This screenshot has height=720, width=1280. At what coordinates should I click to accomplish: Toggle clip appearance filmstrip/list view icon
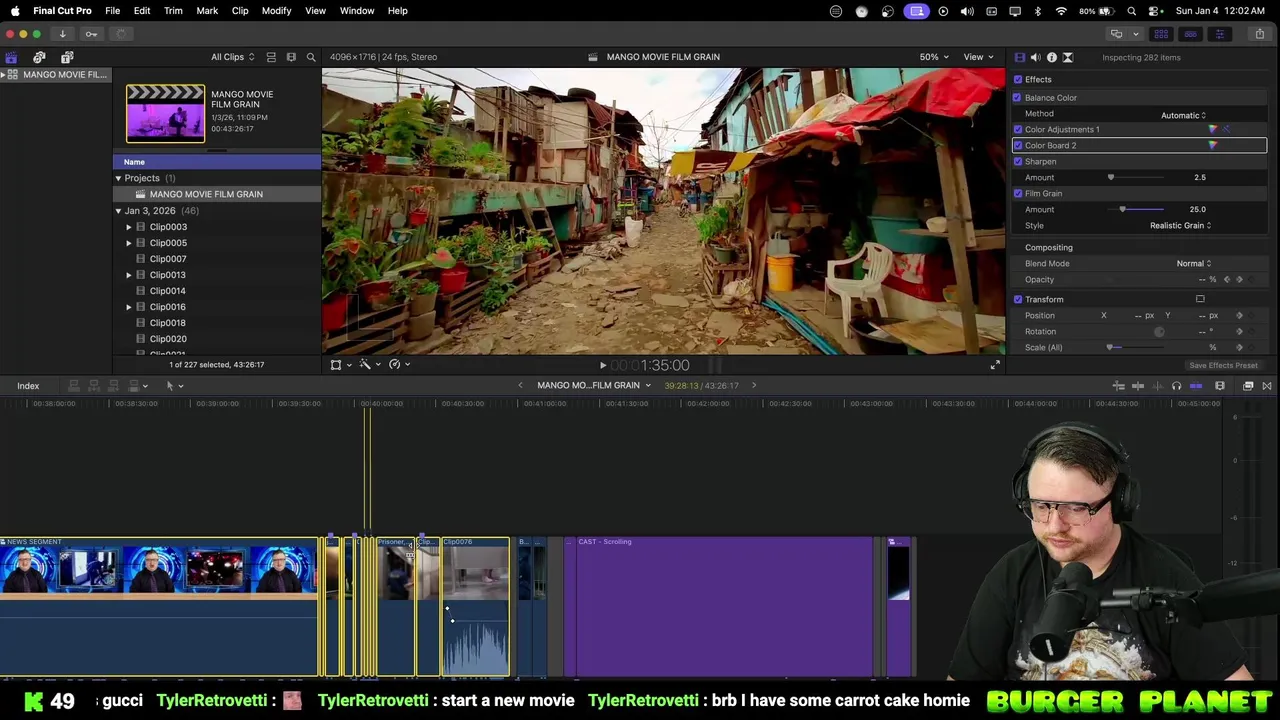click(271, 57)
